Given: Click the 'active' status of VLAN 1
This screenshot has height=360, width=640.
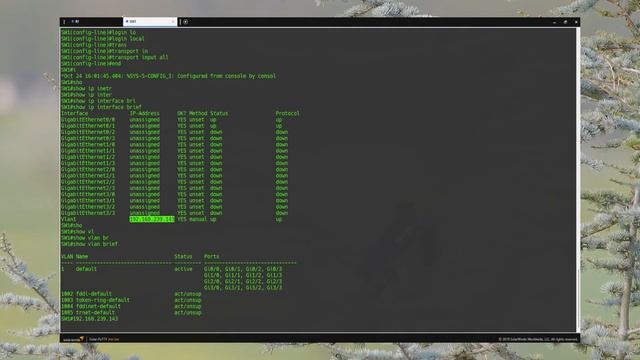Looking at the screenshot, I should pos(183,269).
